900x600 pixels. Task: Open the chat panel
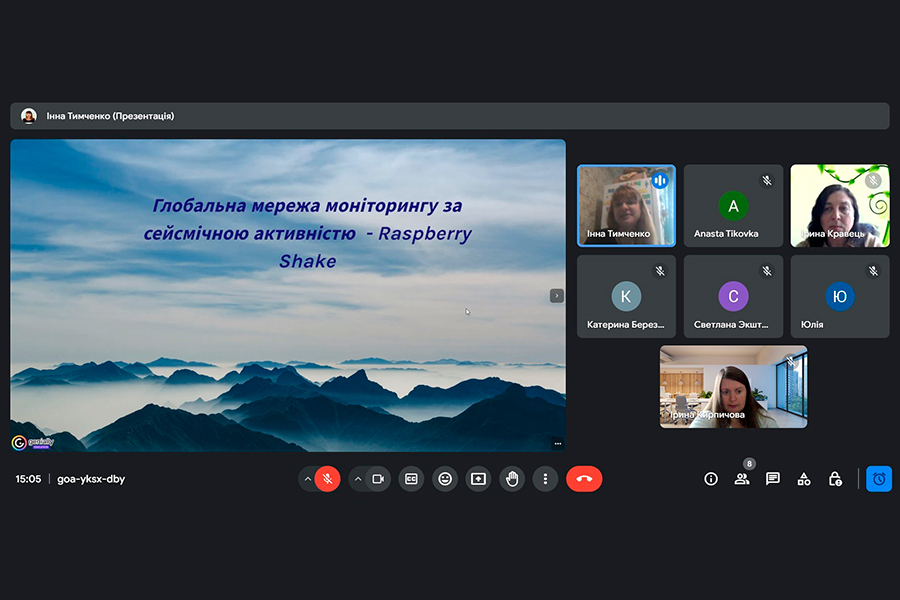pyautogui.click(x=773, y=479)
